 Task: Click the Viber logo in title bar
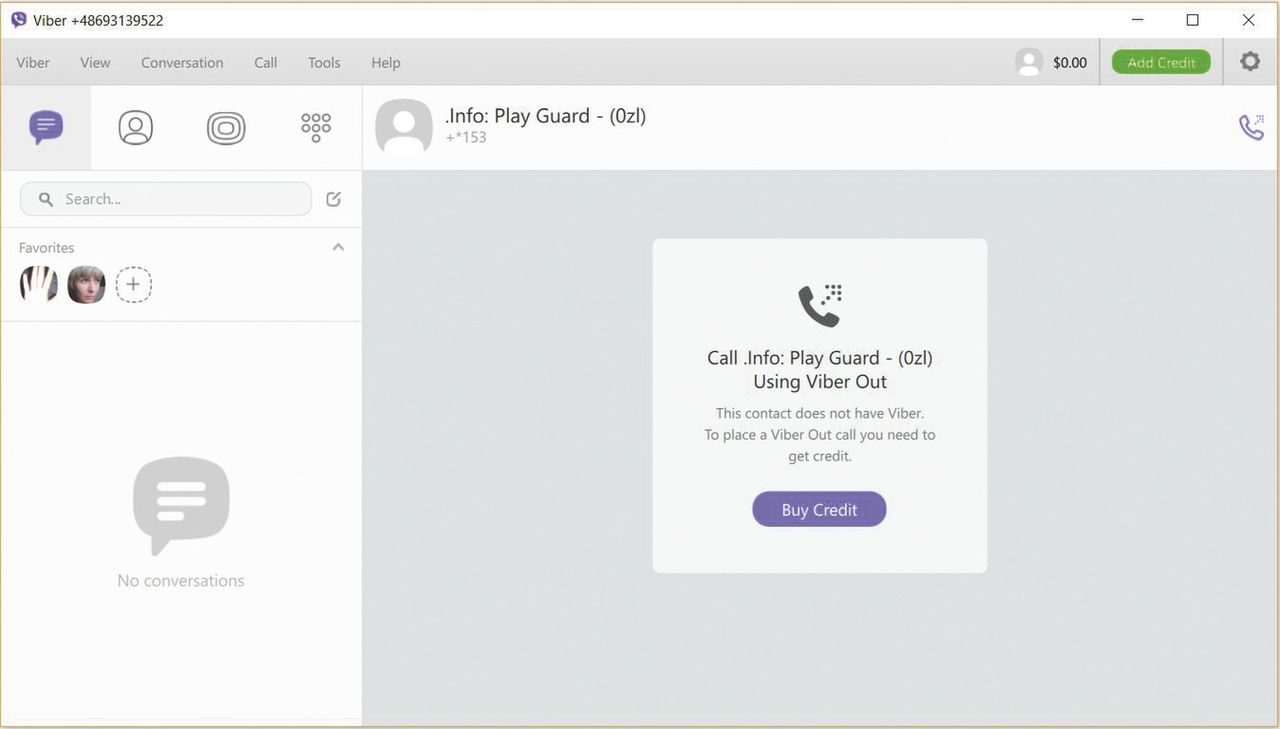click(19, 20)
